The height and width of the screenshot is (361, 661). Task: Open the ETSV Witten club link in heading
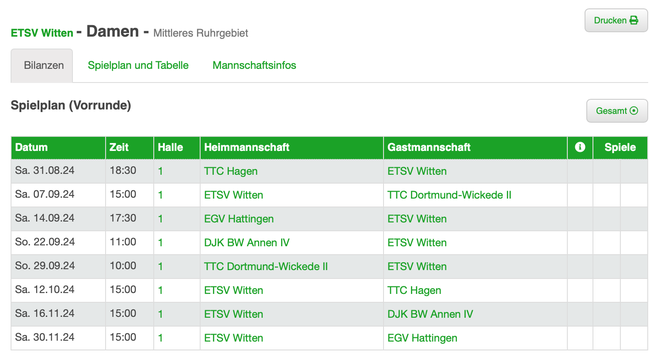click(x=42, y=33)
